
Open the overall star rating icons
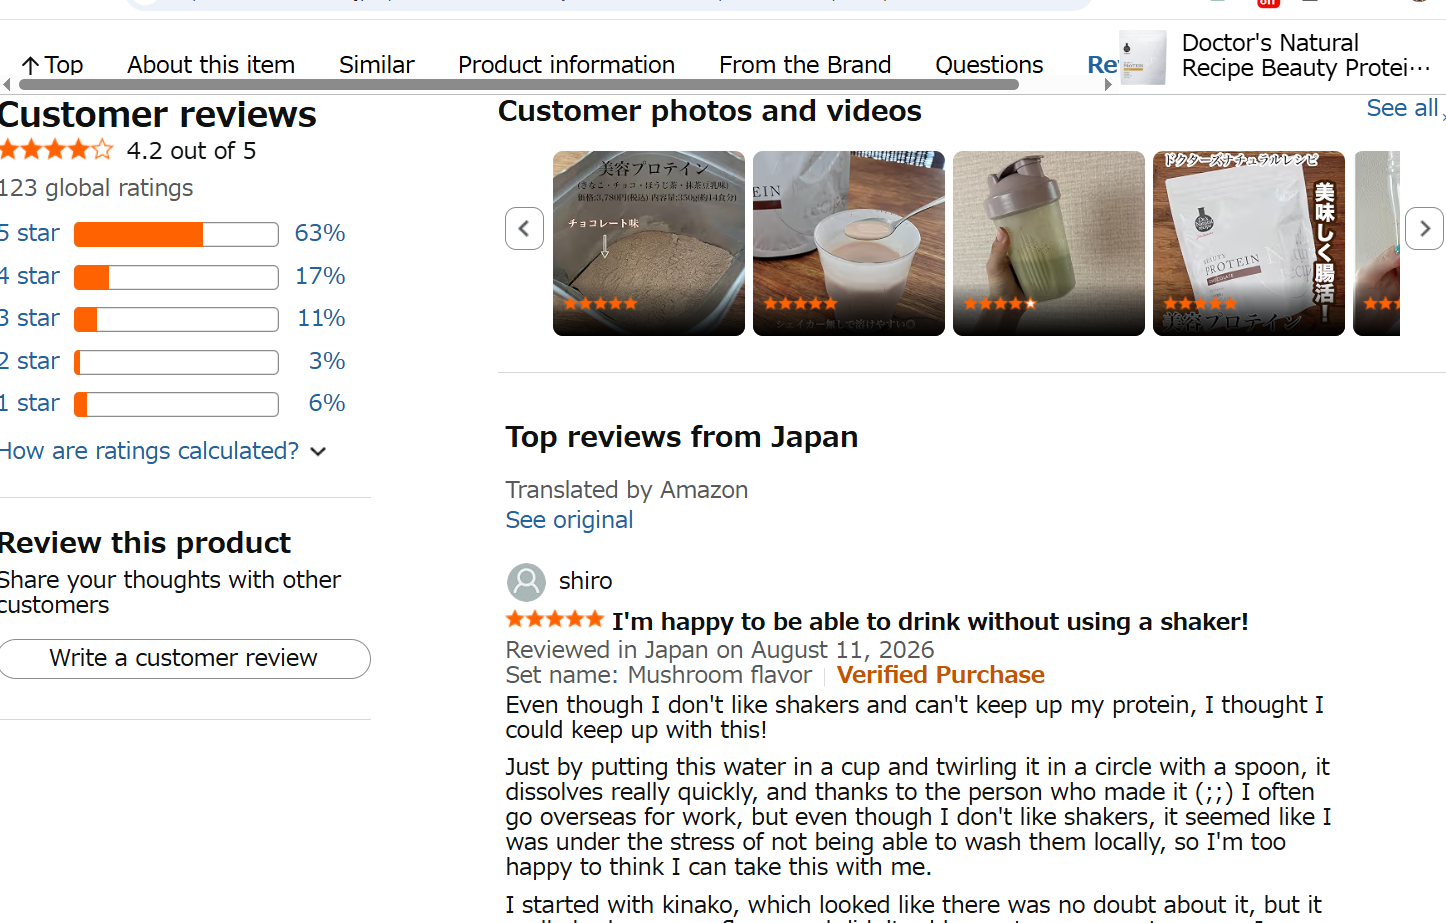pos(56,150)
